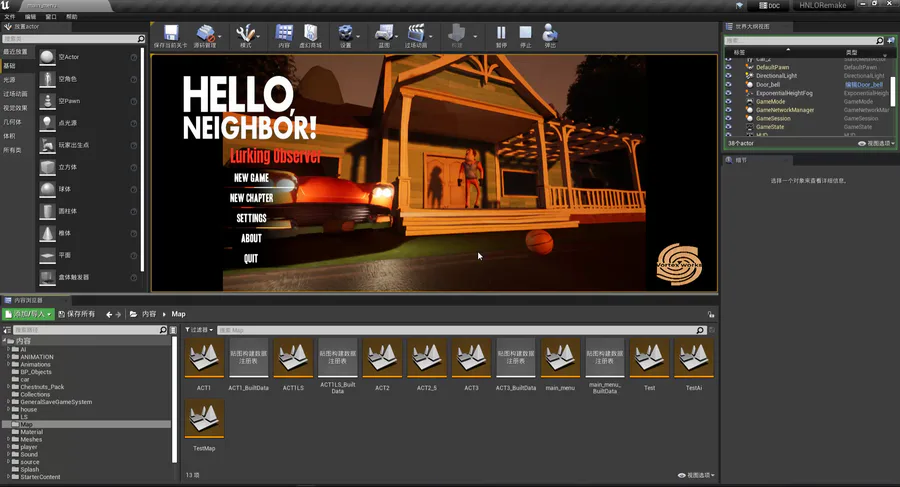Select the Cone (椎体) placement icon
900x487 pixels.
[x=47, y=233]
